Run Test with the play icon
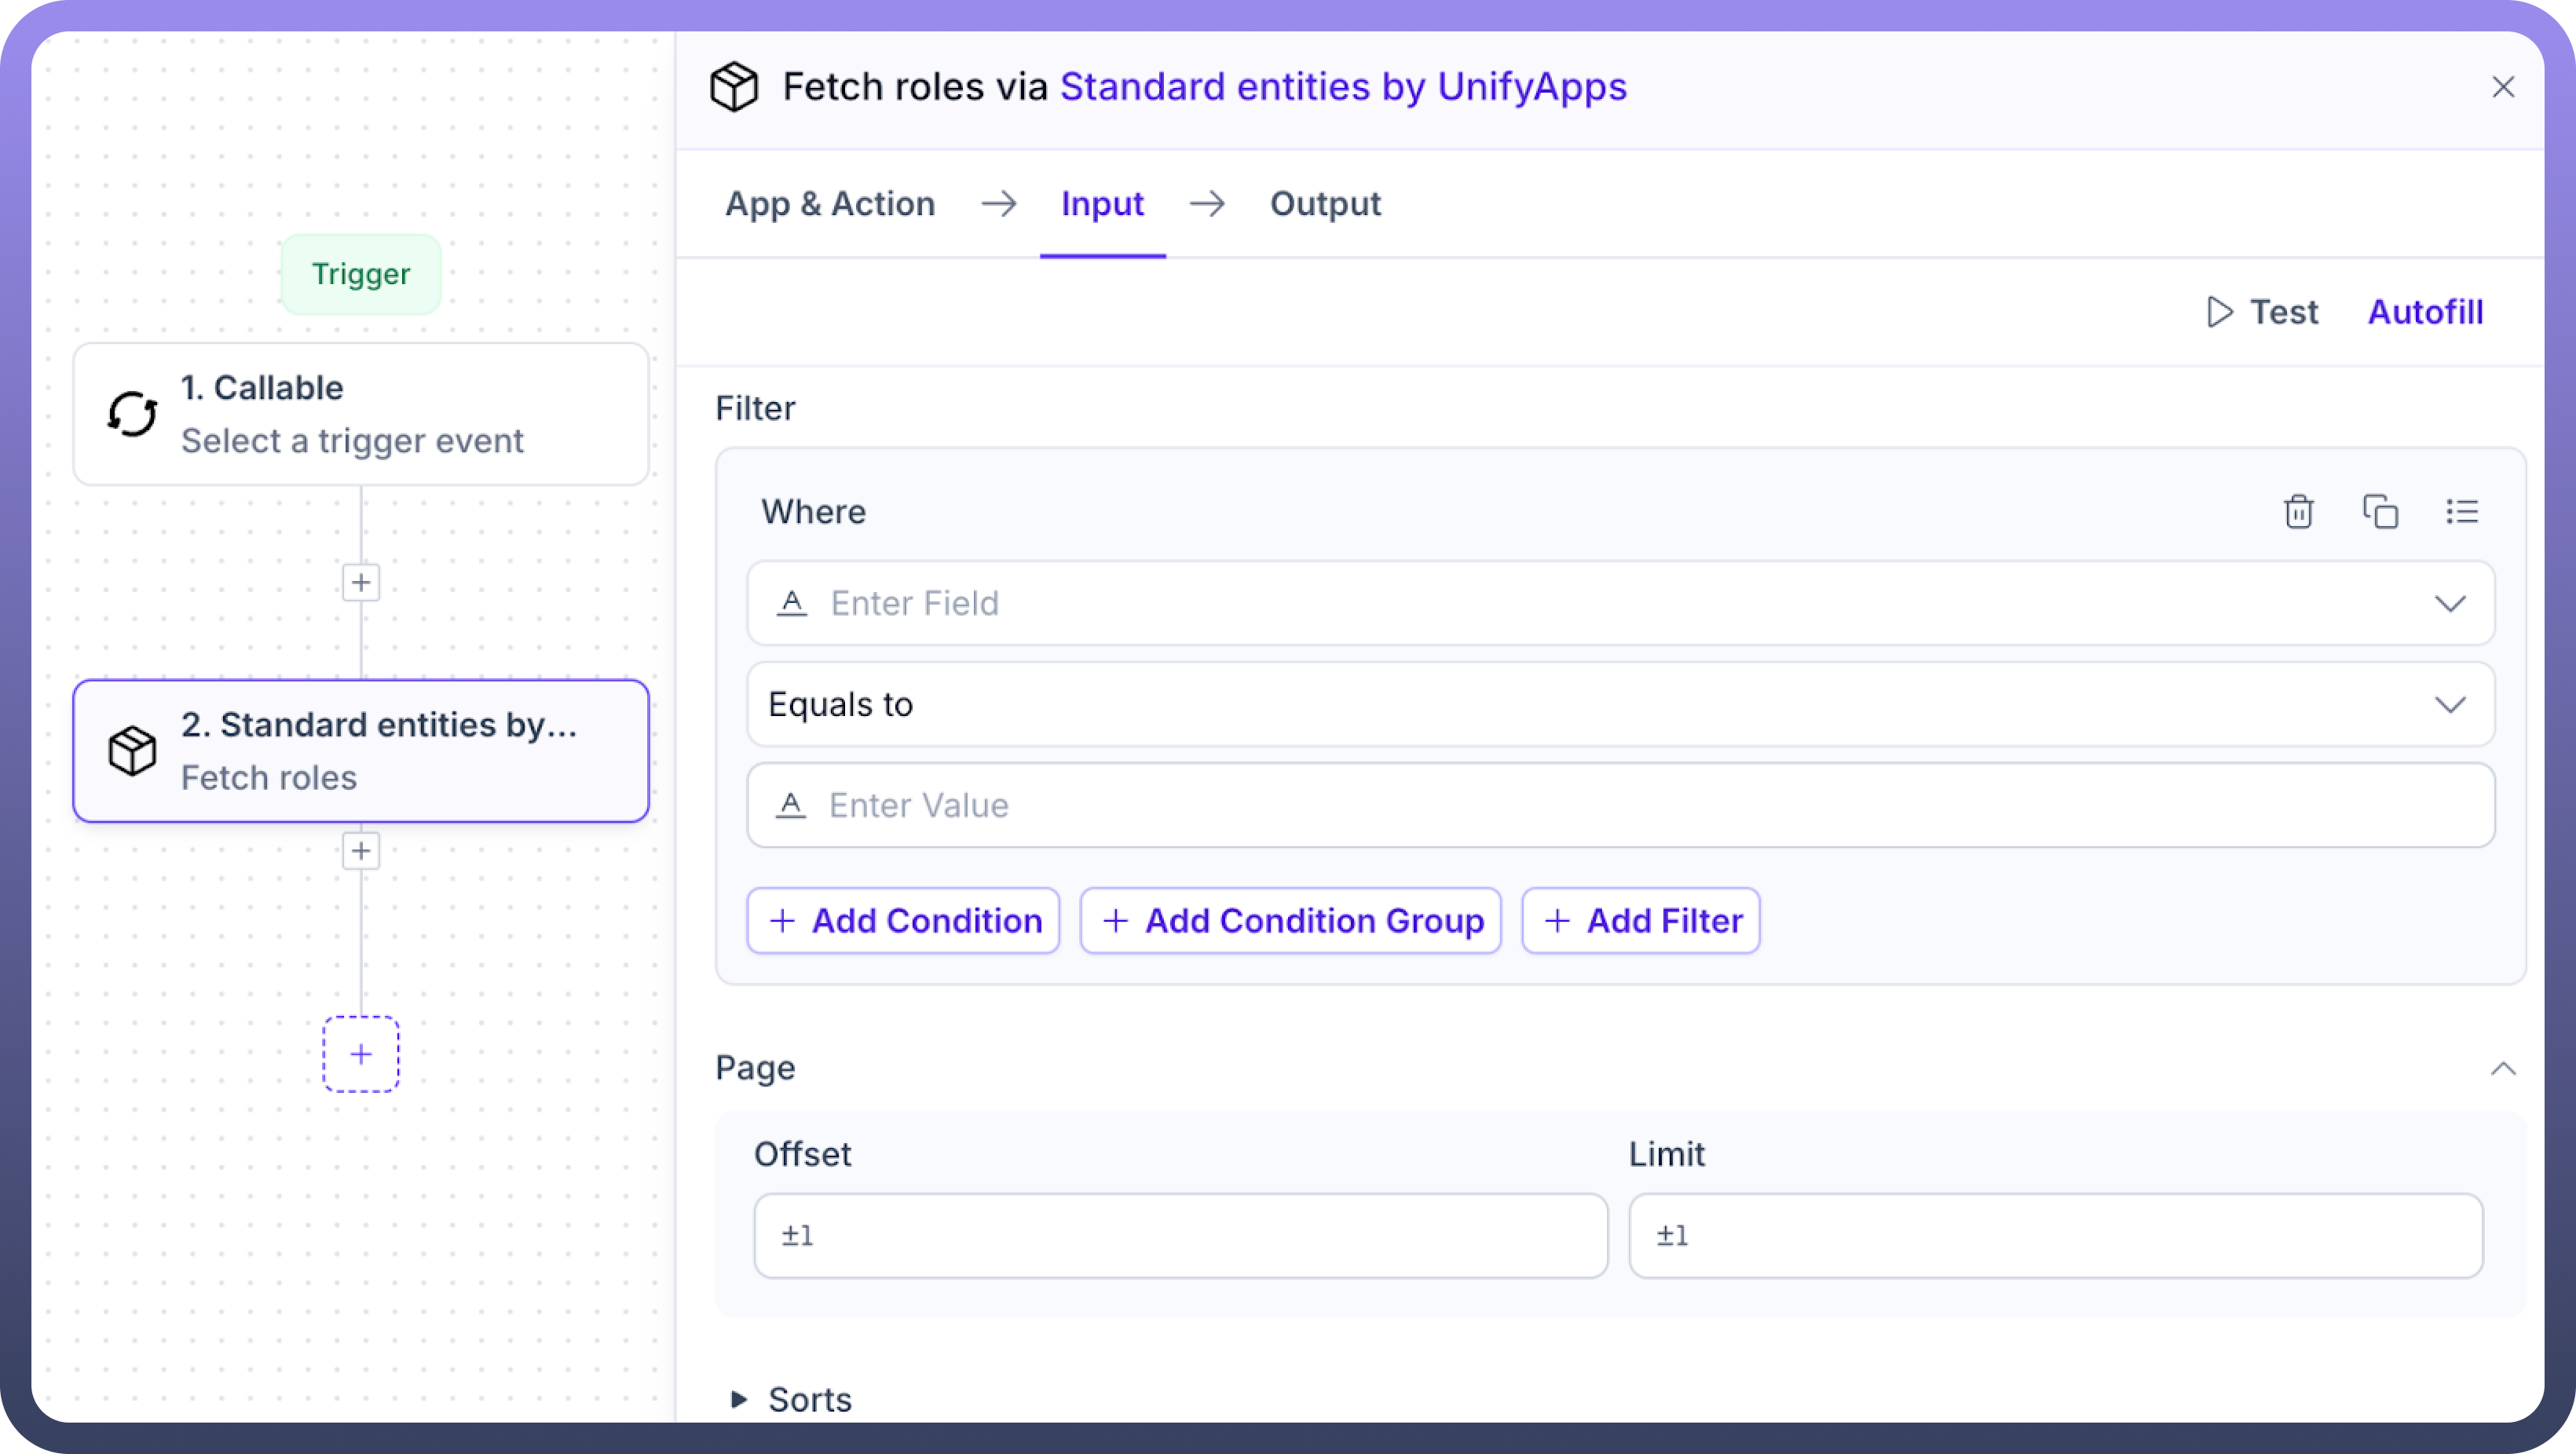The height and width of the screenshot is (1454, 2576). [x=2262, y=312]
